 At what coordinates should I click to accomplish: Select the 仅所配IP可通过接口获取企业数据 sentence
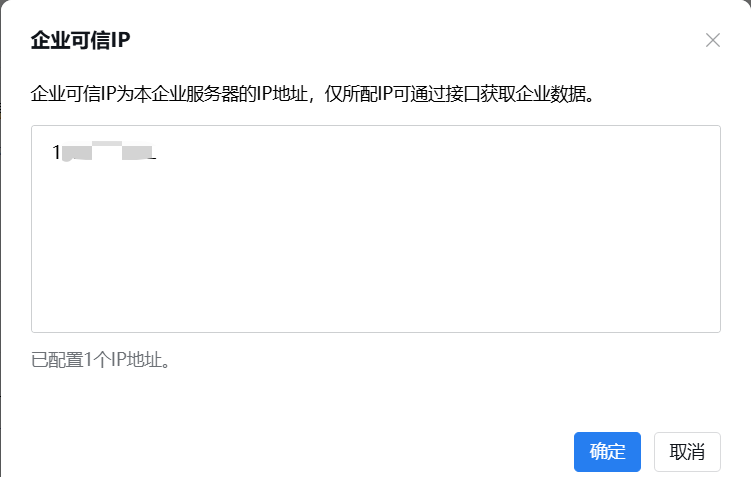(x=460, y=94)
